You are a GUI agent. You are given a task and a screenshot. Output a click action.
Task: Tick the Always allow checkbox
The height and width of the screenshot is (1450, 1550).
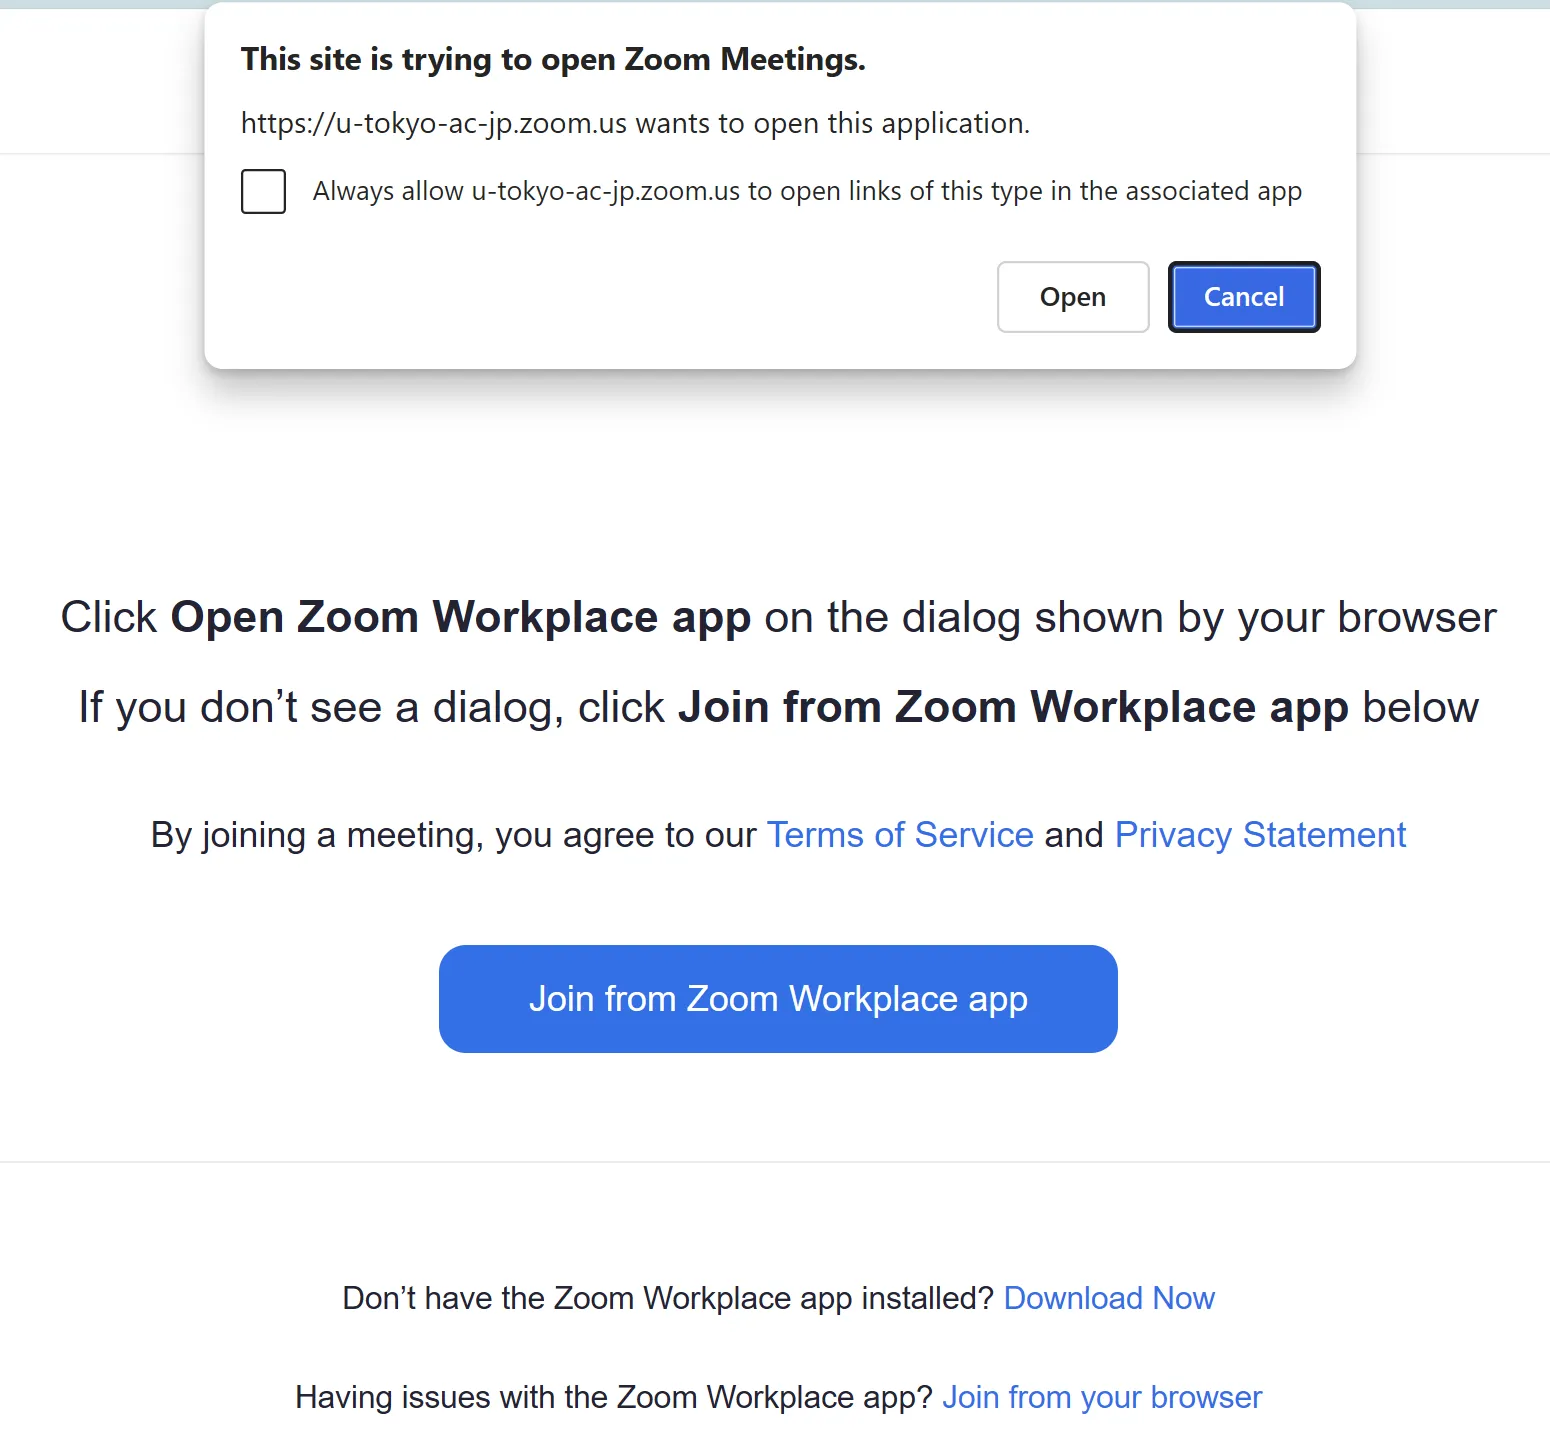(x=263, y=191)
